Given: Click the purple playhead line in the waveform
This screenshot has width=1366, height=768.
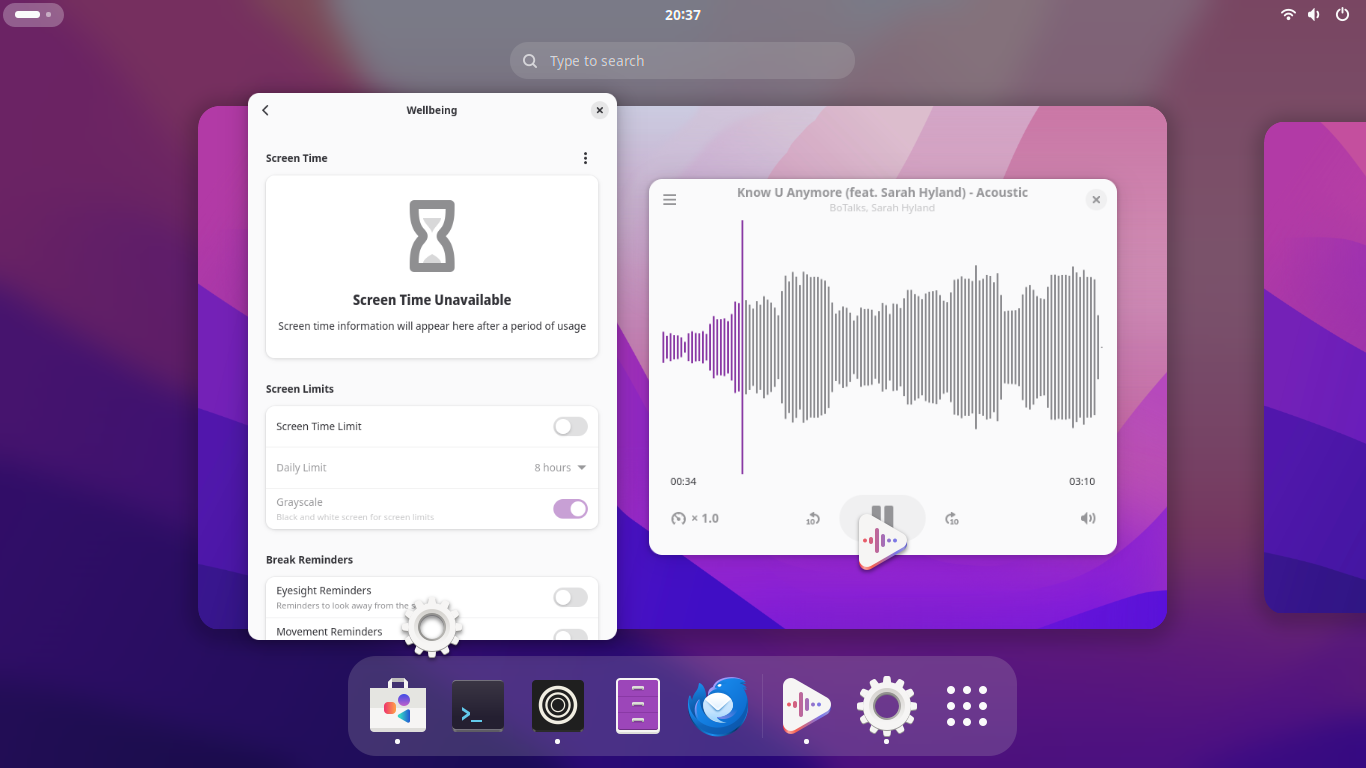Looking at the screenshot, I should coord(742,347).
